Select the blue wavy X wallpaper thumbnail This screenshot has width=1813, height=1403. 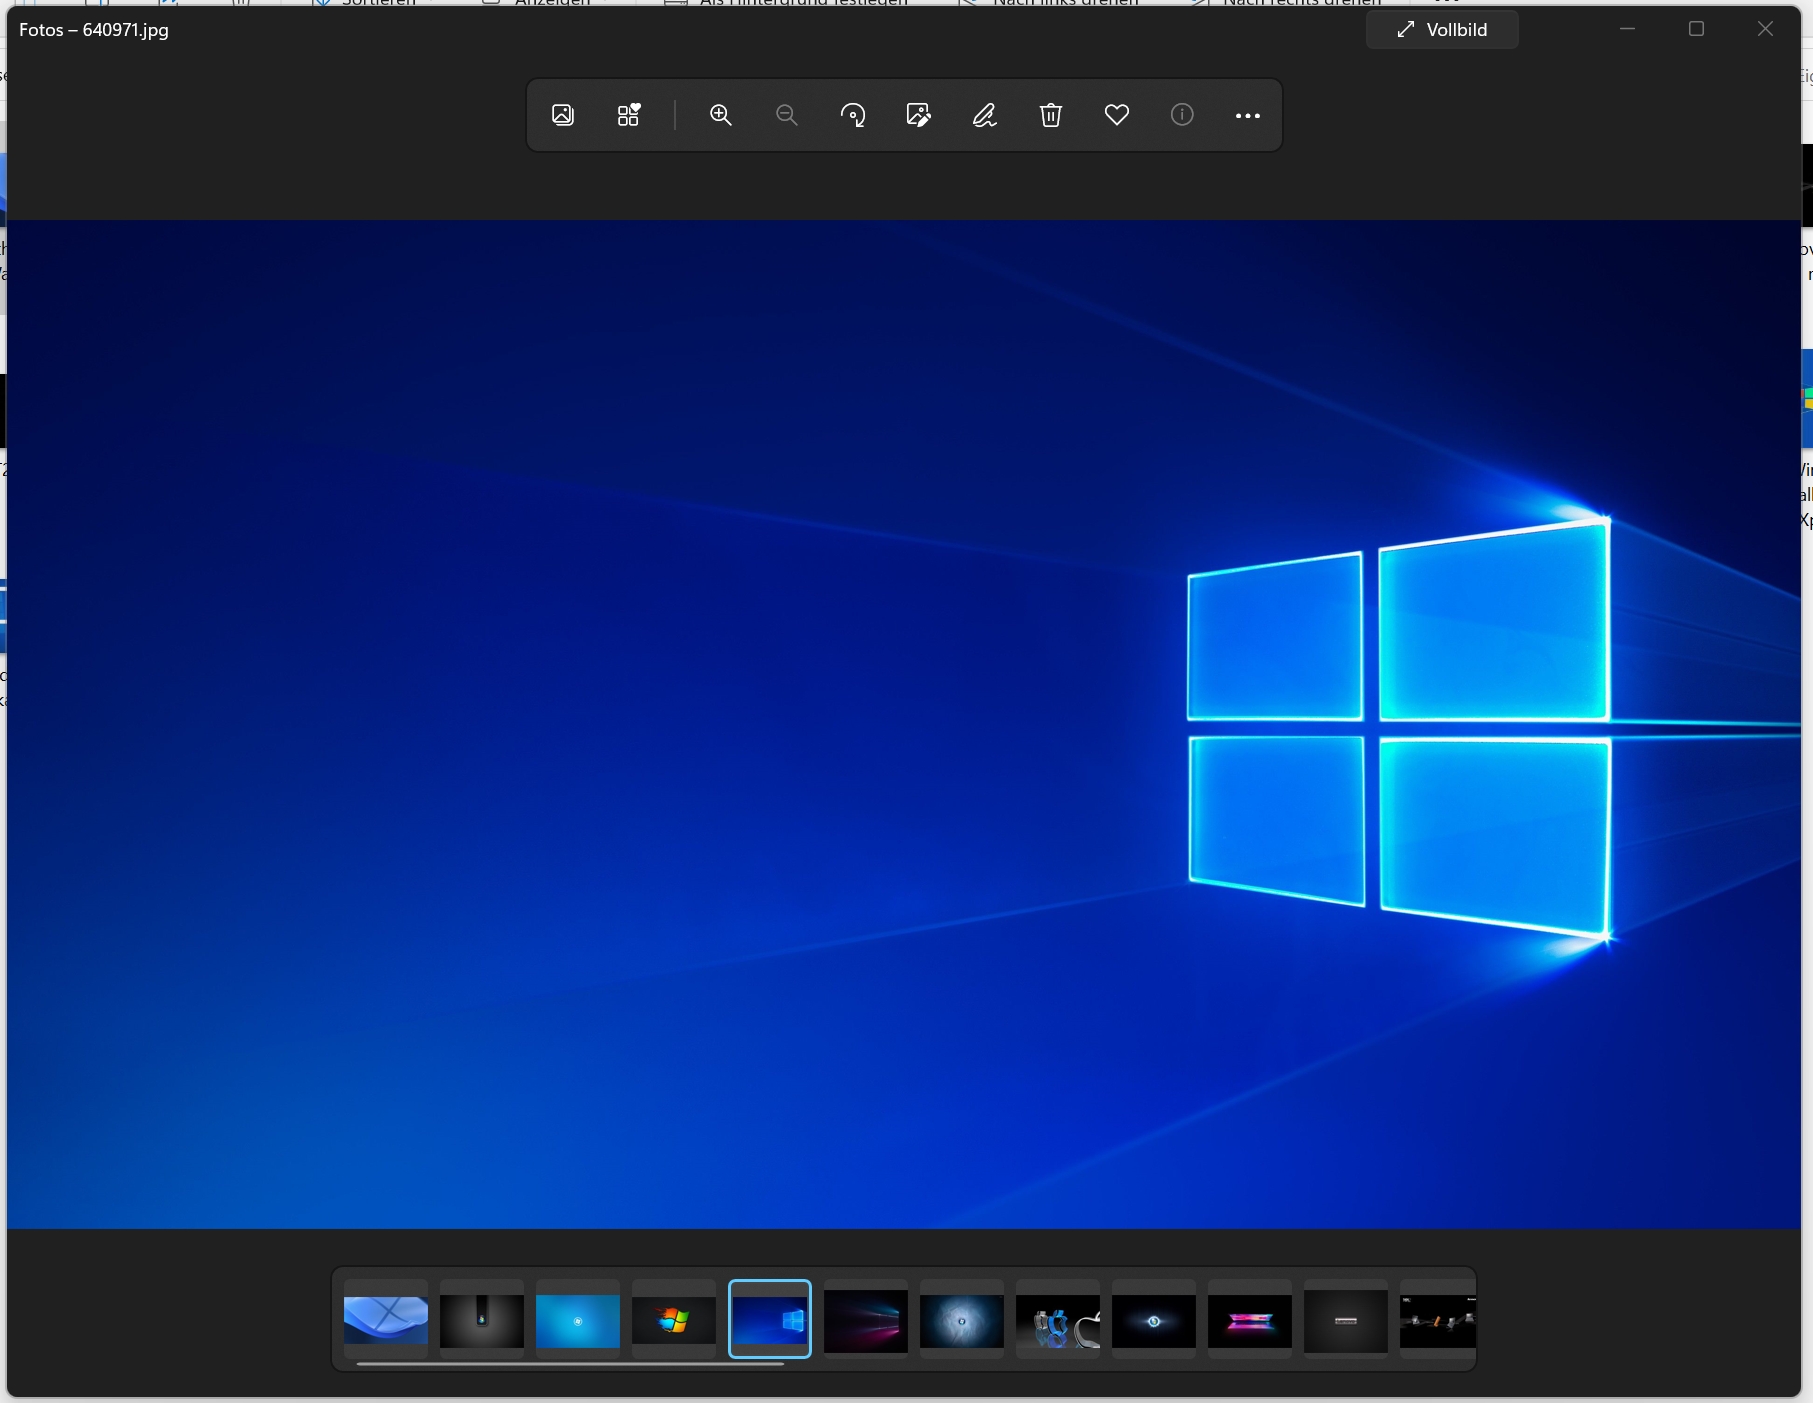386,1319
